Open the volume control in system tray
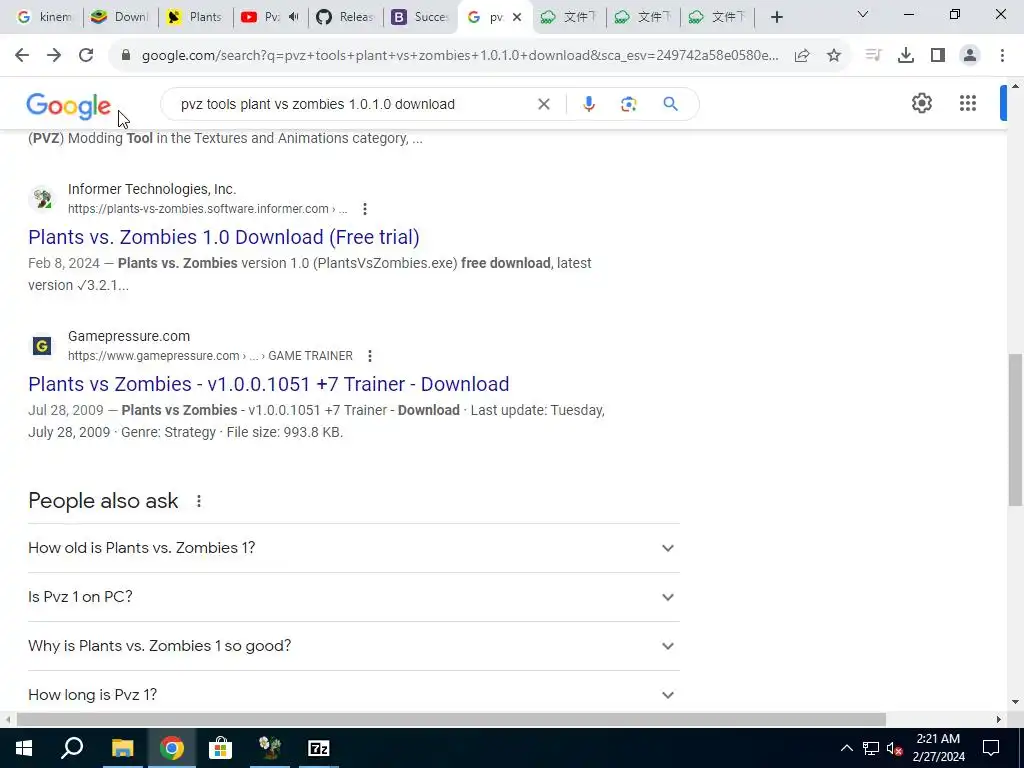This screenshot has height=768, width=1024. pos(894,748)
